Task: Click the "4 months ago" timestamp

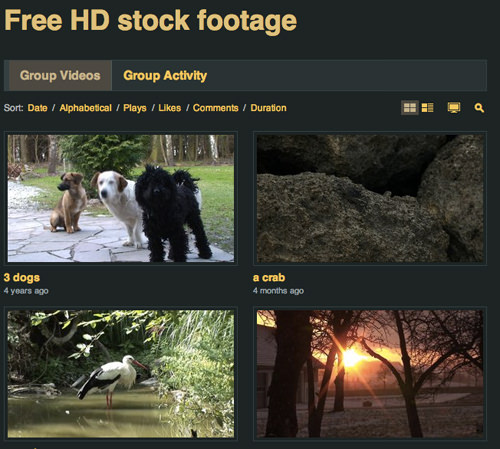Action: pos(278,291)
